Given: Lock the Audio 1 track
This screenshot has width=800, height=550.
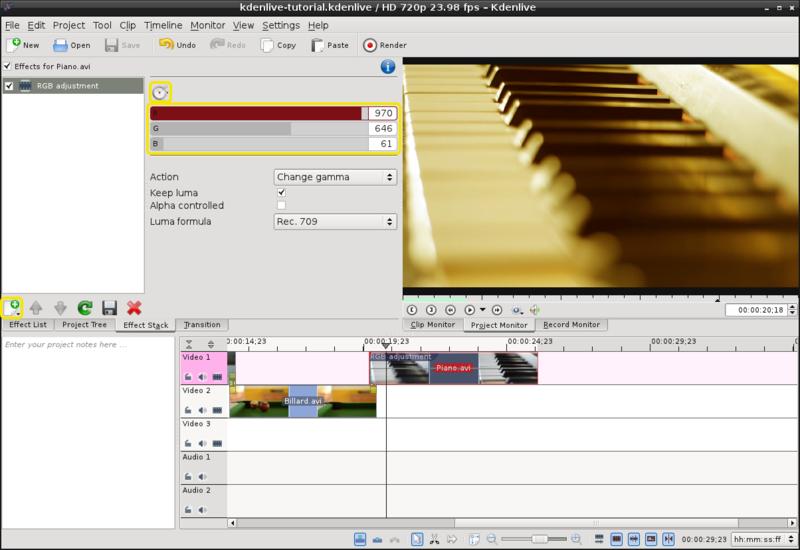Looking at the screenshot, I should coord(188,477).
